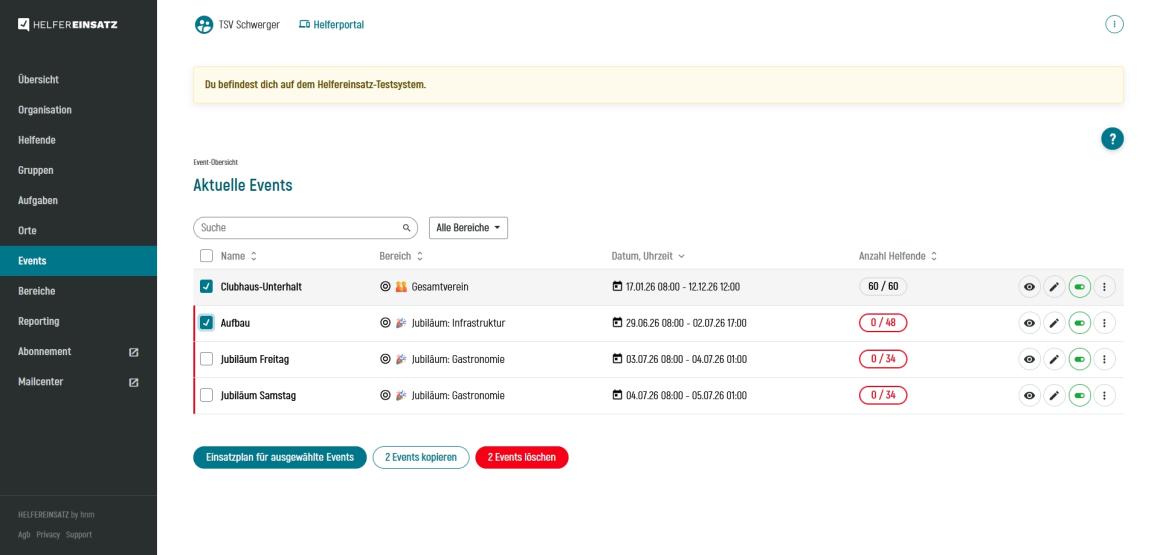Click Jubiläum: Infrastruktur in the Aufbau row
Viewport: 1160px width, 555px height.
click(458, 323)
